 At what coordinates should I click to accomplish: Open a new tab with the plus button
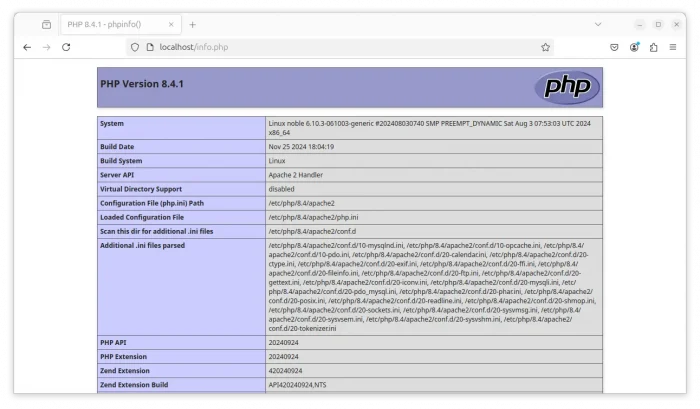(192, 25)
